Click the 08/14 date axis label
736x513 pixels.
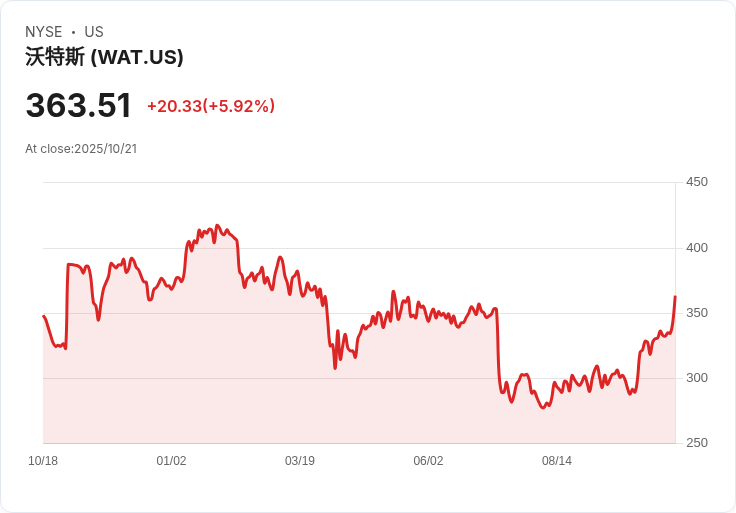557,461
